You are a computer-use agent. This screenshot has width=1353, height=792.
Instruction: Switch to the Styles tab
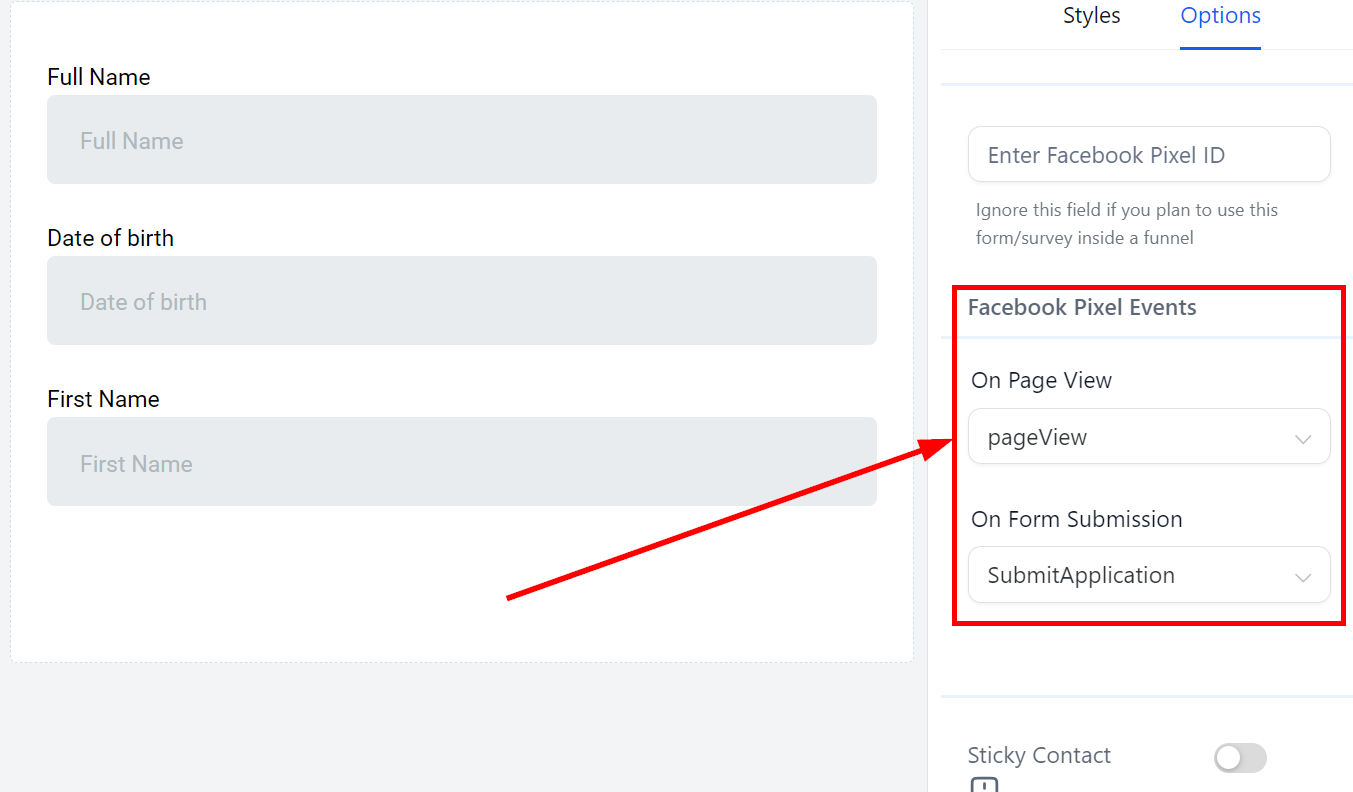click(1091, 16)
